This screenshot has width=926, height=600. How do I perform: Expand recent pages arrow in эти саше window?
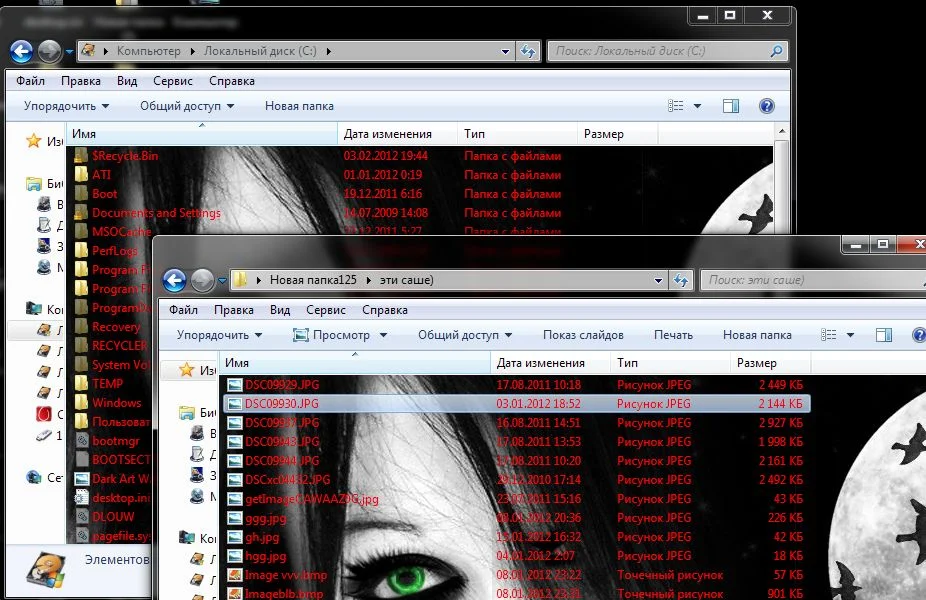(x=222, y=281)
